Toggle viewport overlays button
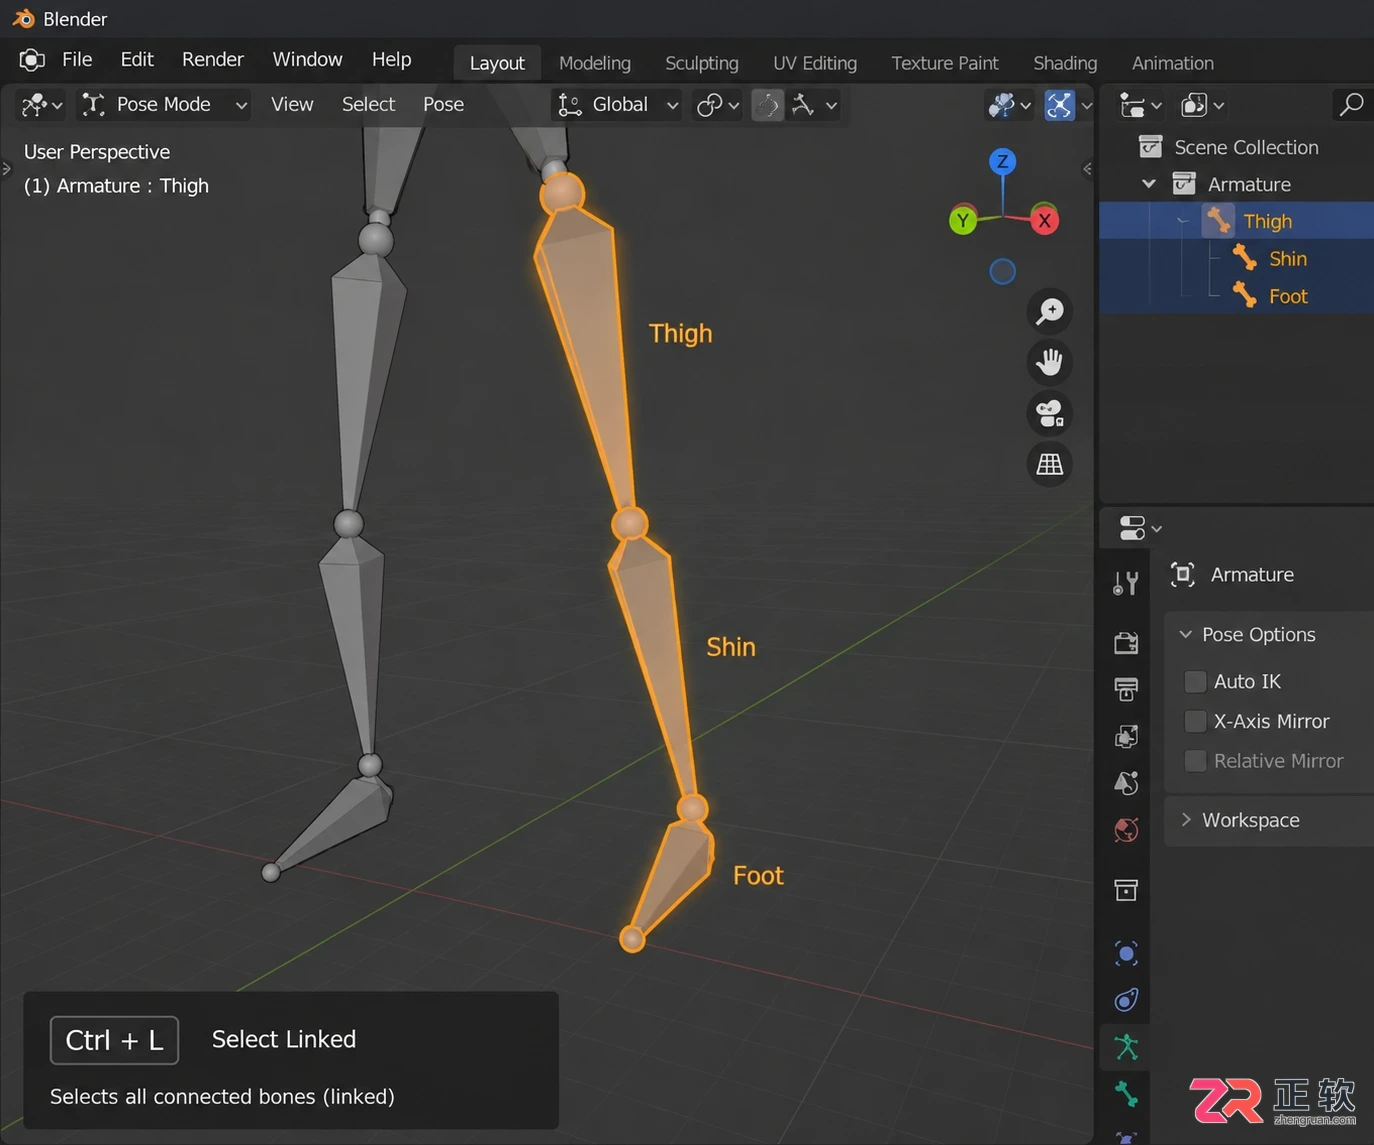Image resolution: width=1374 pixels, height=1145 pixels. point(1059,105)
